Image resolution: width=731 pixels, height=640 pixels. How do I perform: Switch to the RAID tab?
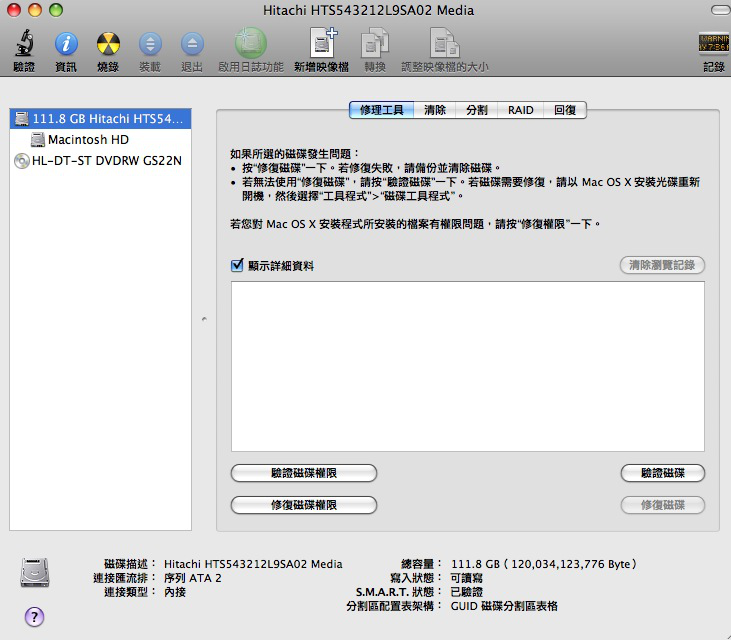(520, 110)
